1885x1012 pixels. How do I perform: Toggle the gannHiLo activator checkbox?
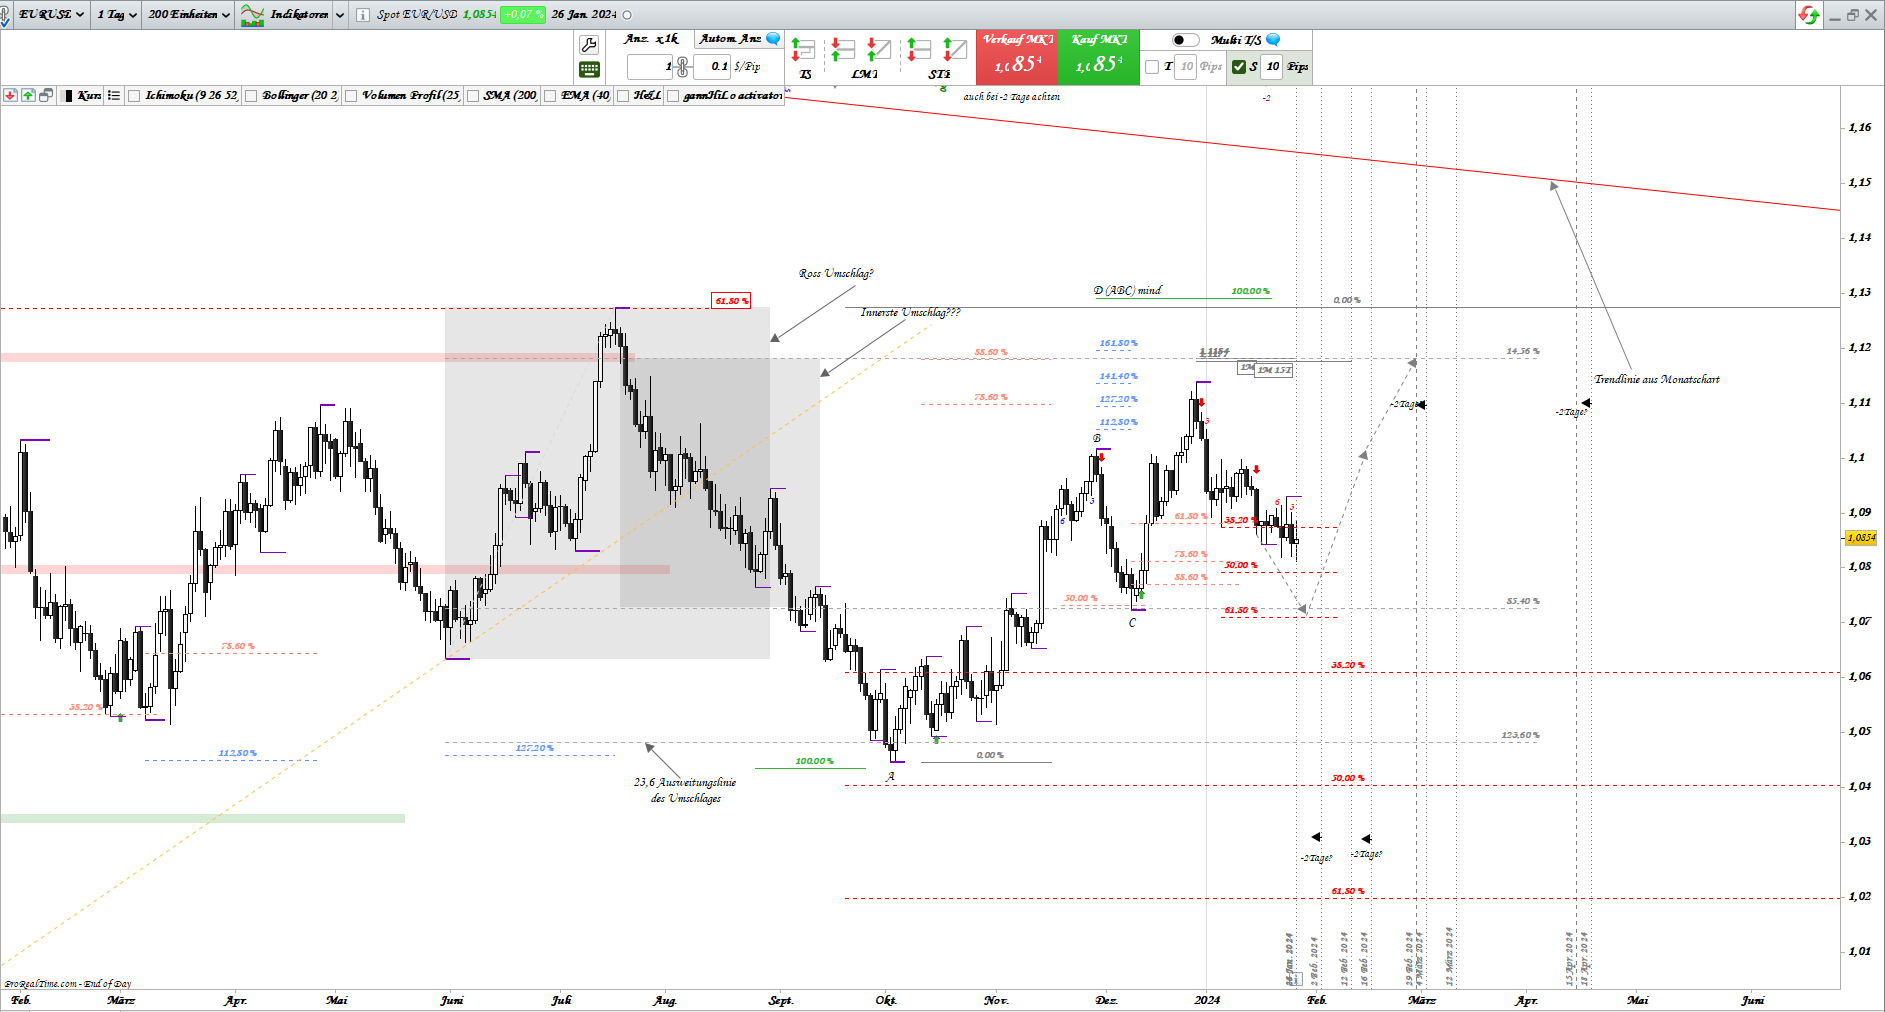pyautogui.click(x=673, y=96)
